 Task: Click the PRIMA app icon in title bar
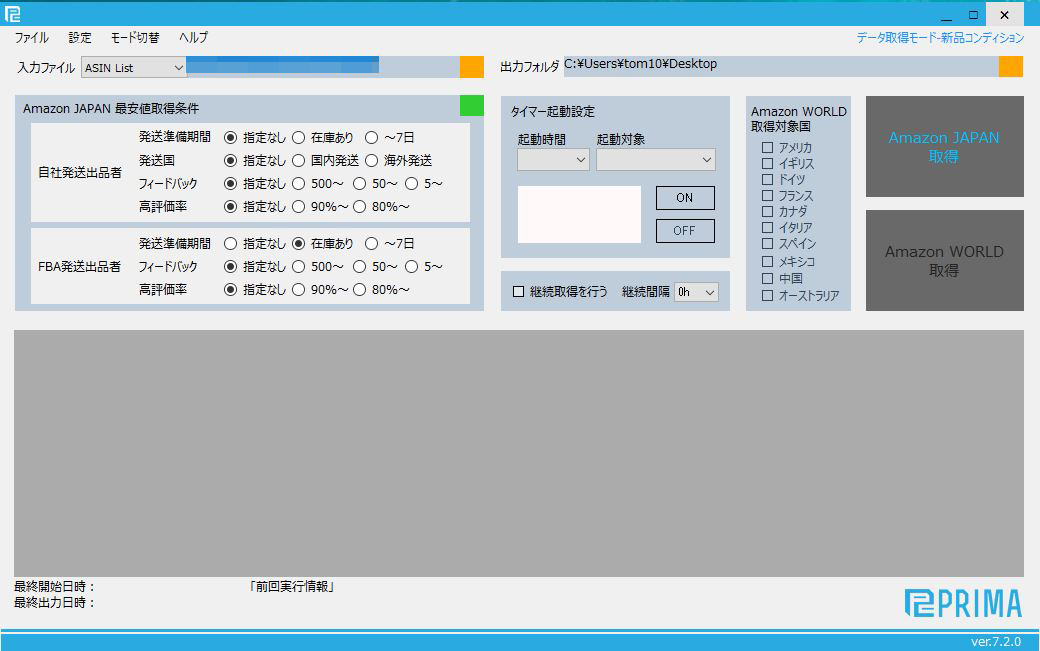[12, 14]
